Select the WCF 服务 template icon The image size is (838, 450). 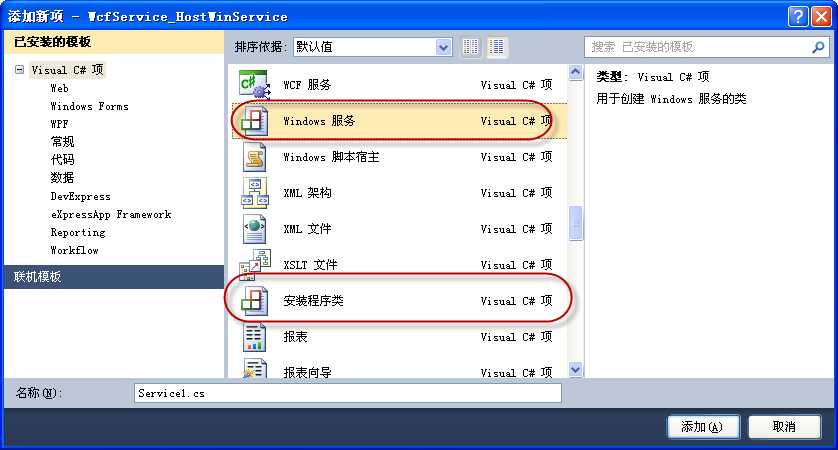(254, 85)
